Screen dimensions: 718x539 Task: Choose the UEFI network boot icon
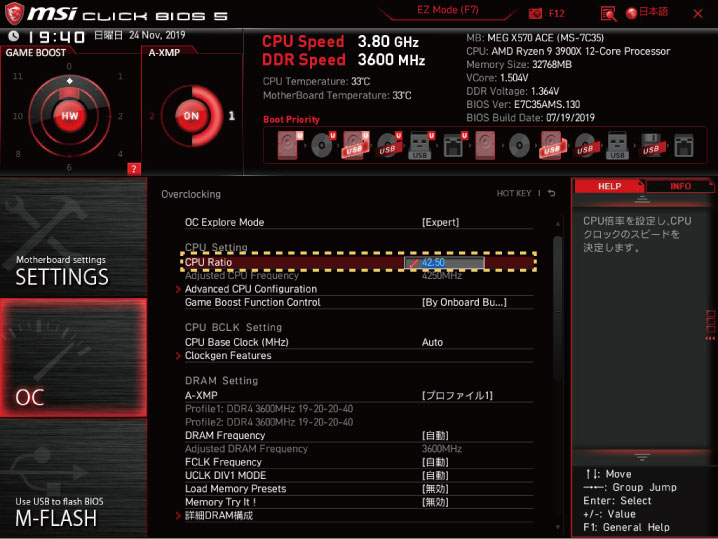tap(455, 146)
